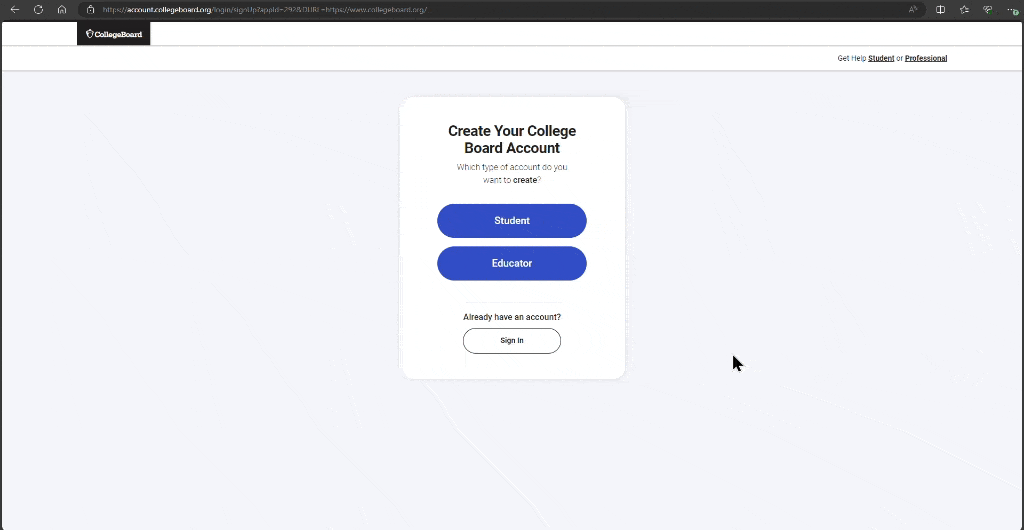This screenshot has height=530, width=1024.
Task: Click the Create Your College Board Account heading
Action: (512, 139)
